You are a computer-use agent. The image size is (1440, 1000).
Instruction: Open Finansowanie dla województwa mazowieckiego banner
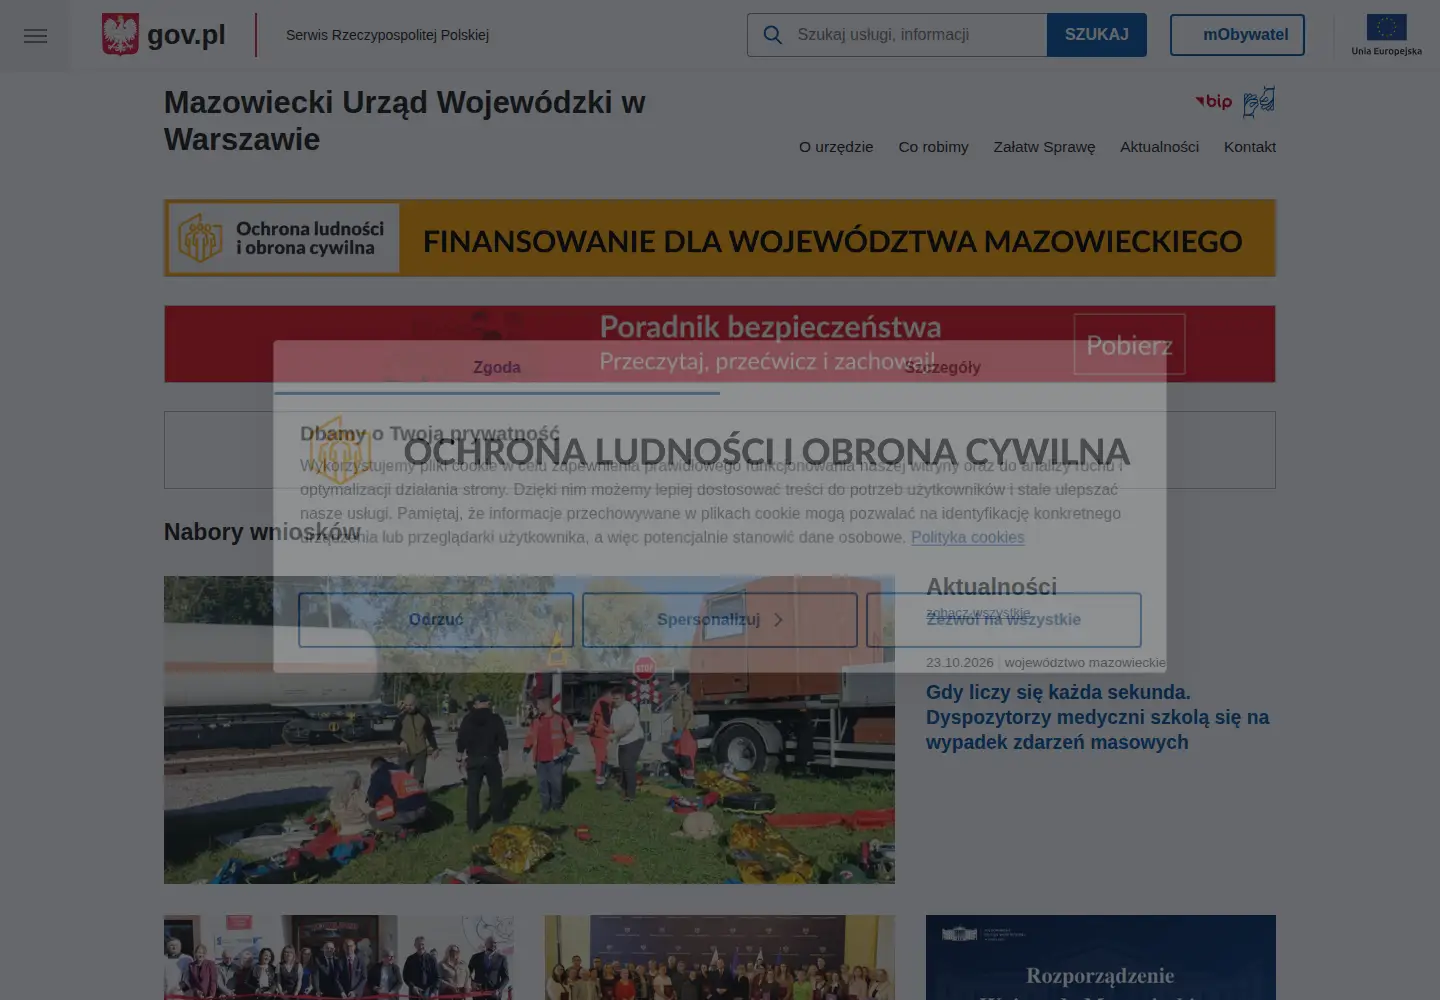720,238
